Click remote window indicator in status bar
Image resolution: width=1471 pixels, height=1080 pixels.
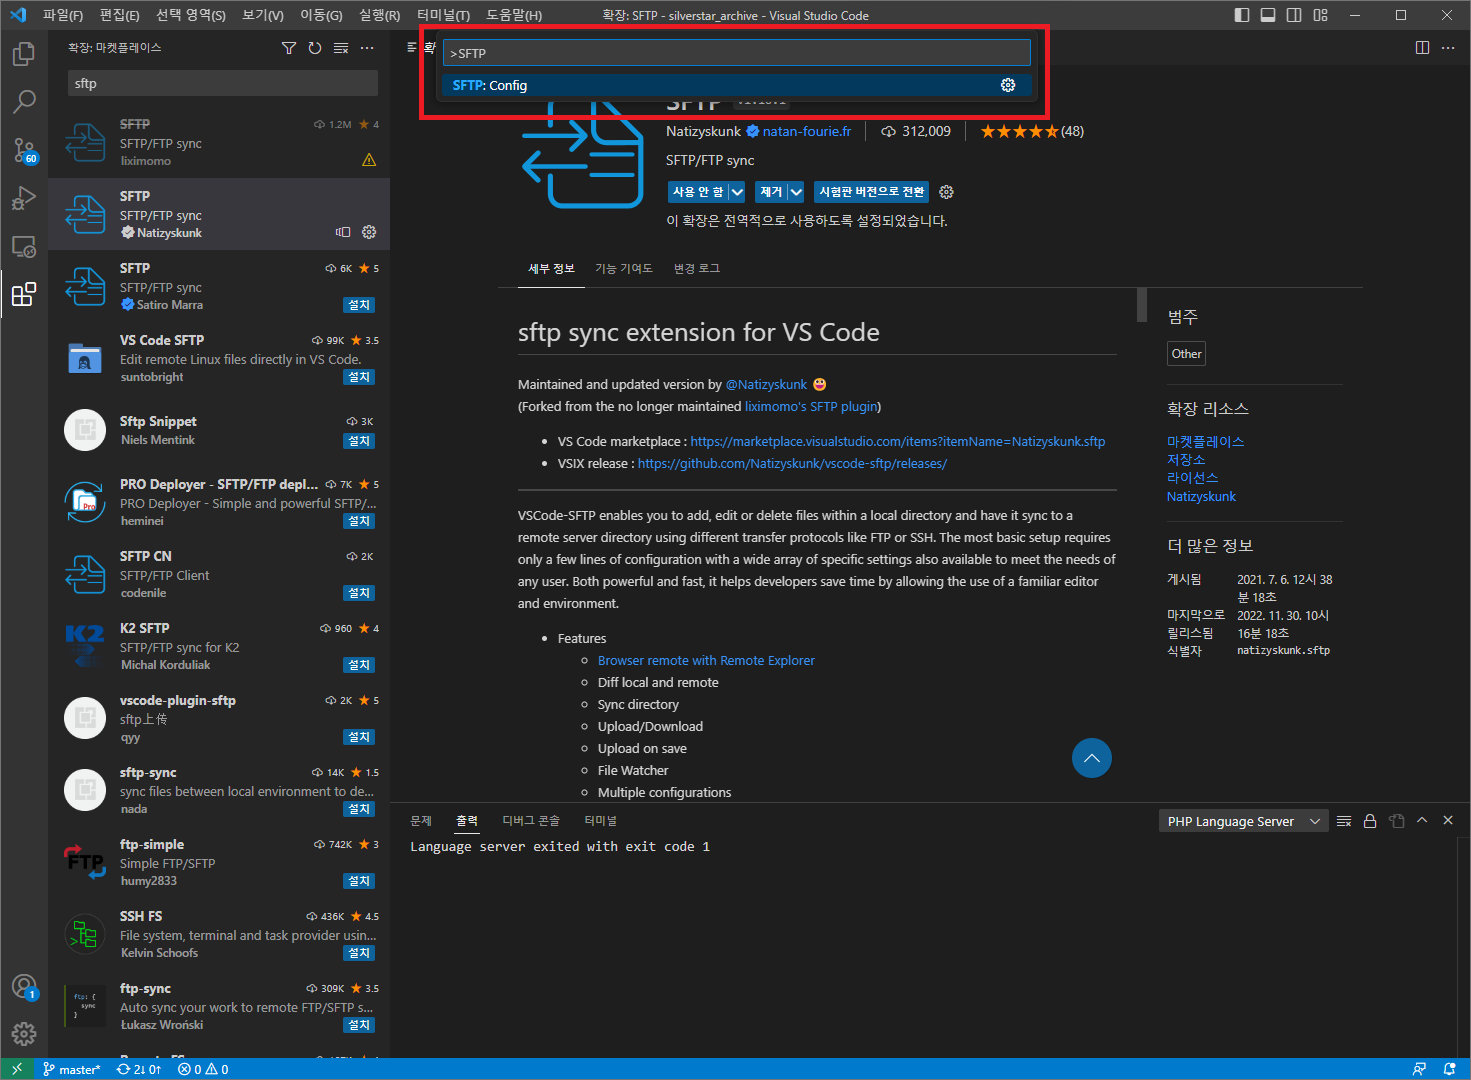pos(17,1069)
